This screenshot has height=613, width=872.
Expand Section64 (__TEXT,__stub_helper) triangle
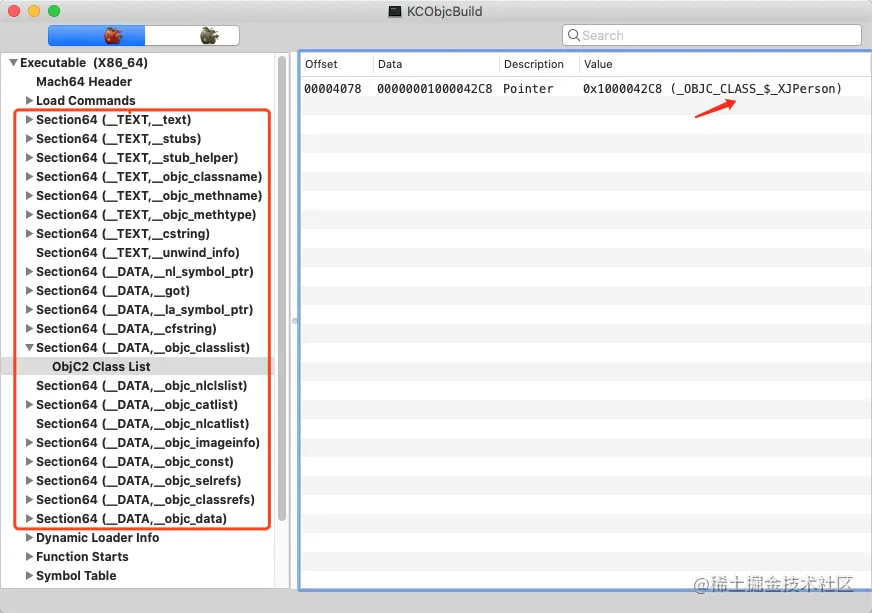[x=29, y=157]
